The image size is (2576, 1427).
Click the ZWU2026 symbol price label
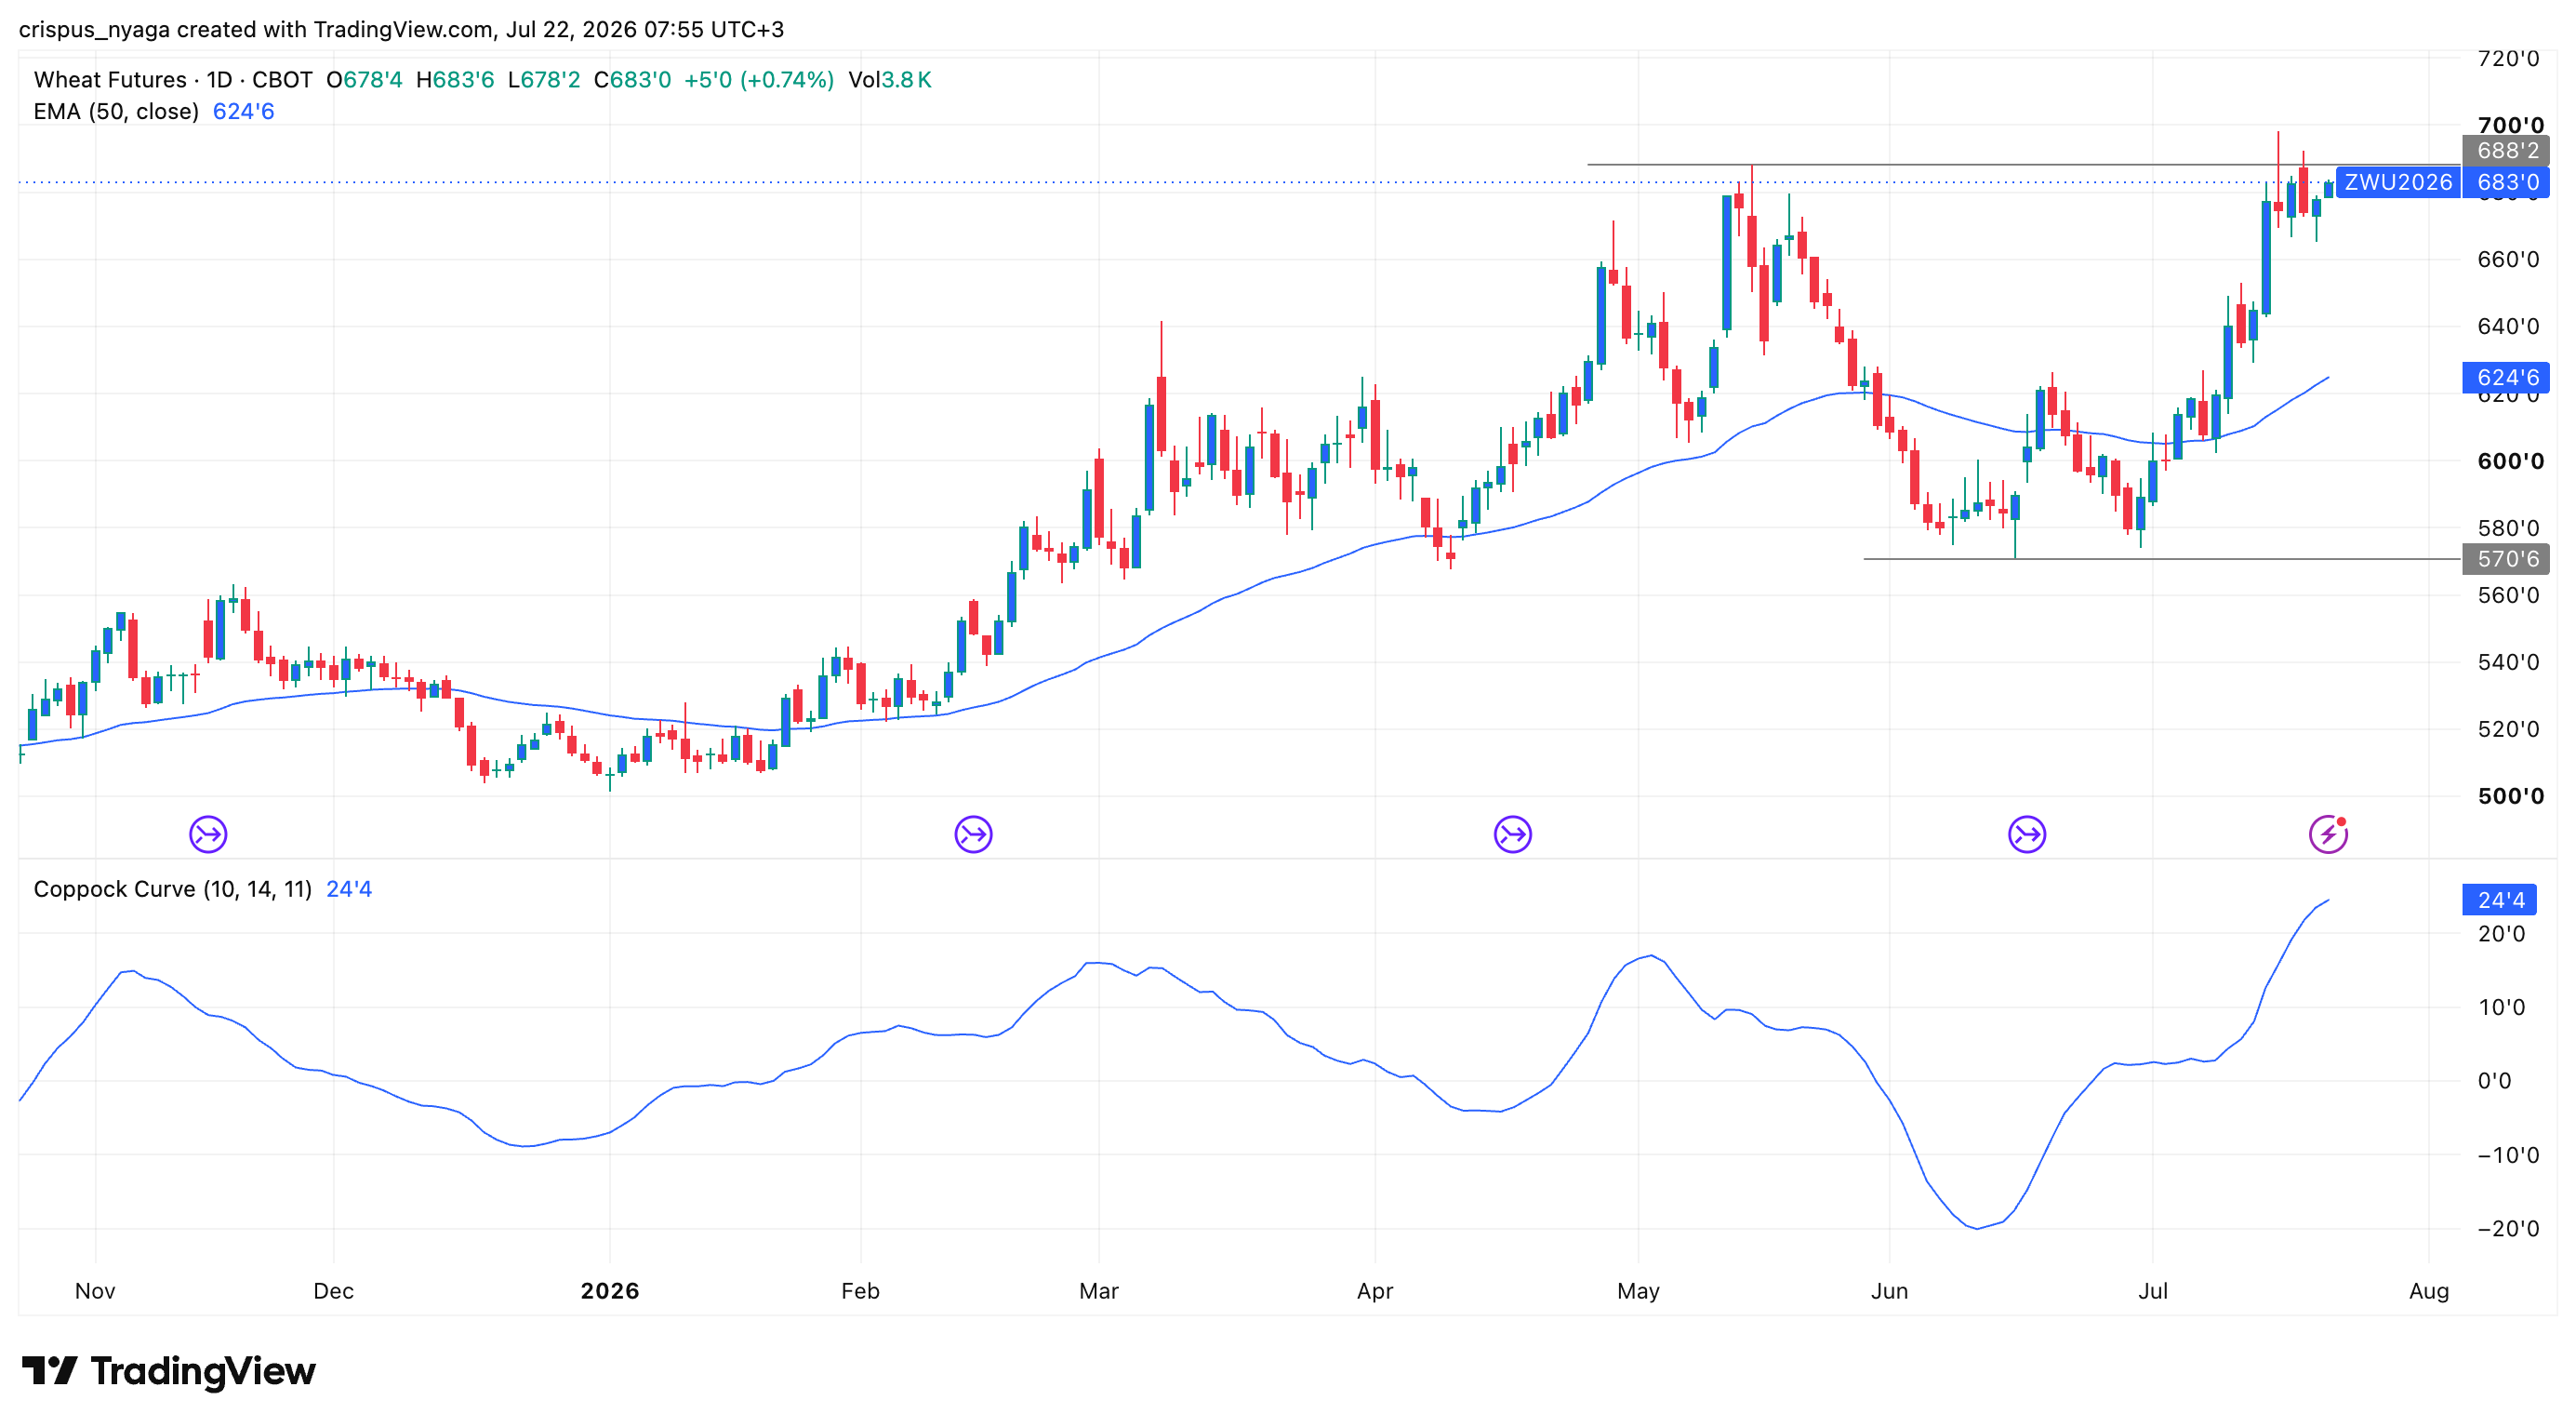[2398, 182]
